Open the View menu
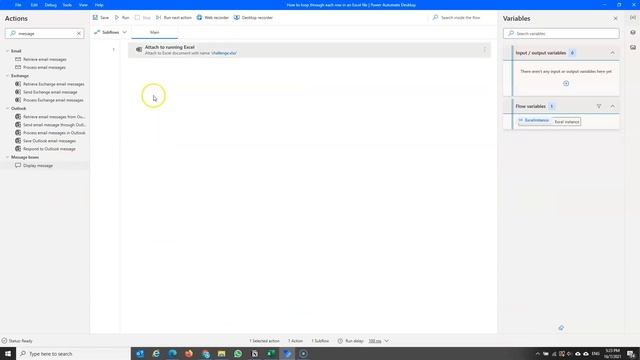 (x=83, y=5)
